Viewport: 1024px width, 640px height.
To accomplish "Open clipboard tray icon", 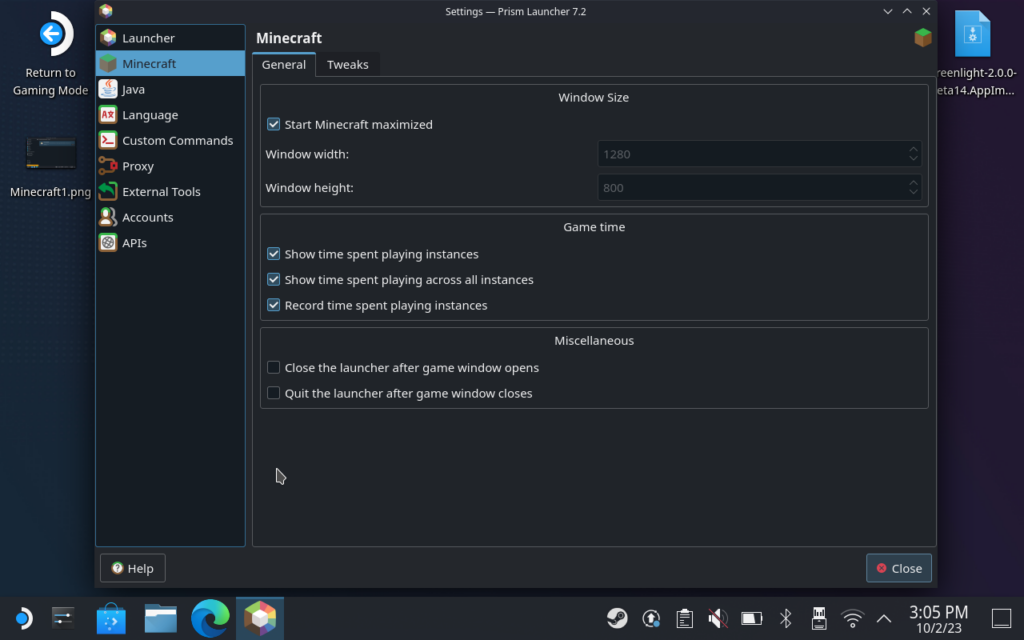I will pyautogui.click(x=684, y=618).
